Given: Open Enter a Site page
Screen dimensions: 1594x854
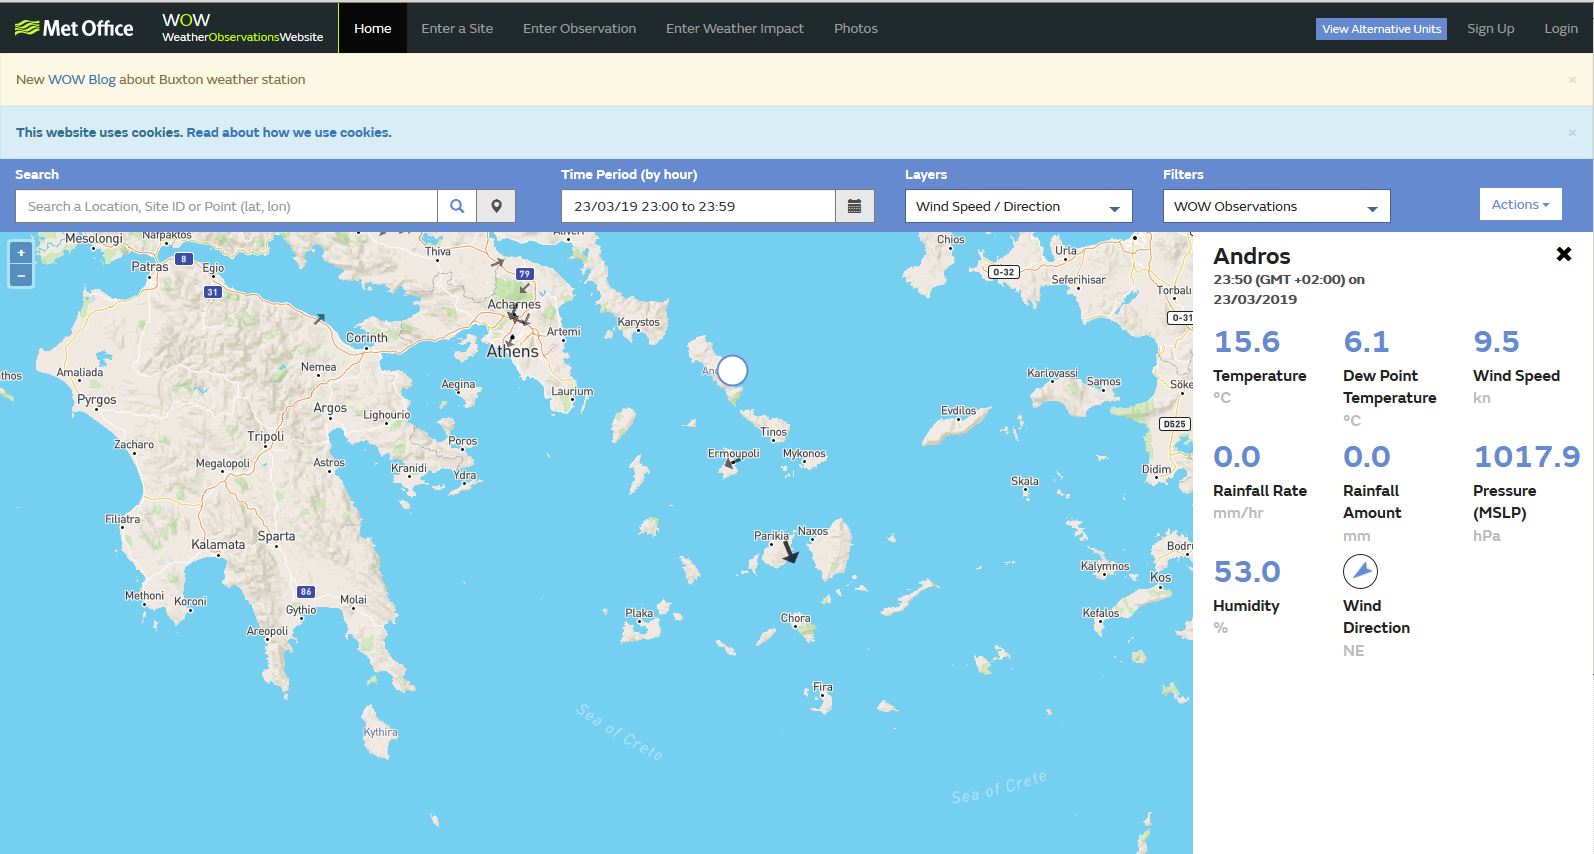Looking at the screenshot, I should point(457,28).
